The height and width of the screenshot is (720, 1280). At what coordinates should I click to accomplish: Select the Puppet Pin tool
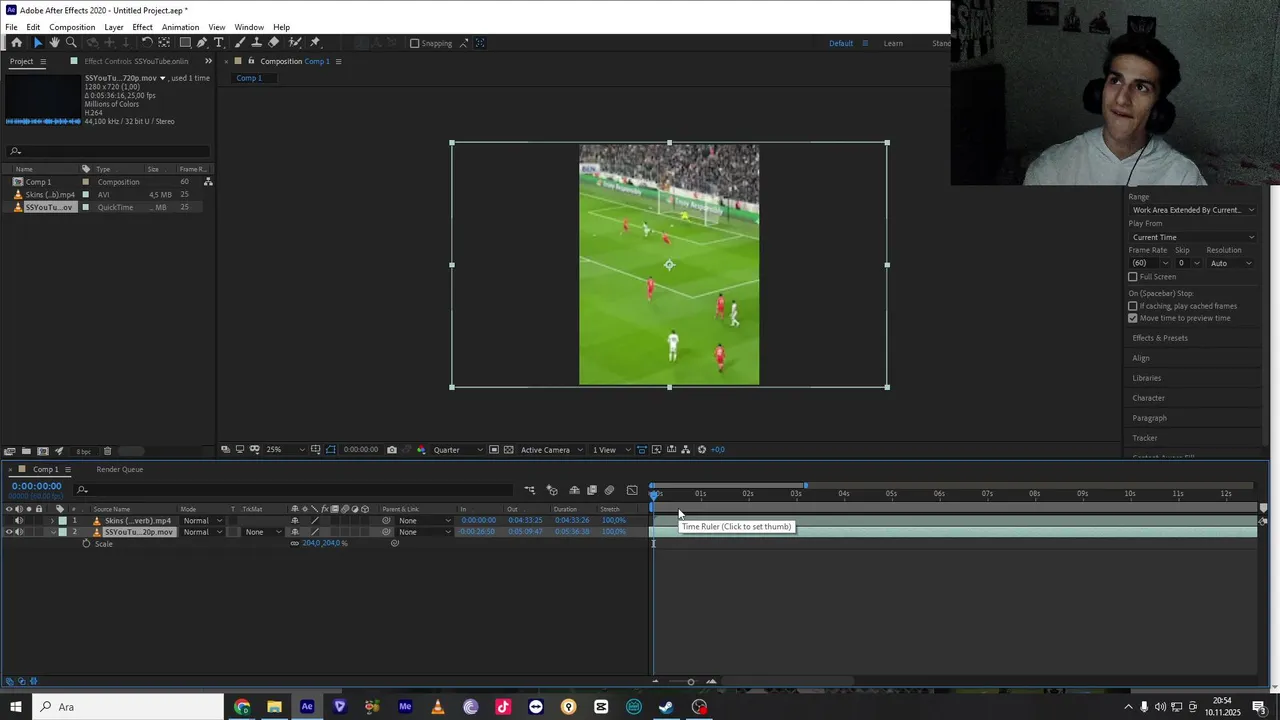315,43
